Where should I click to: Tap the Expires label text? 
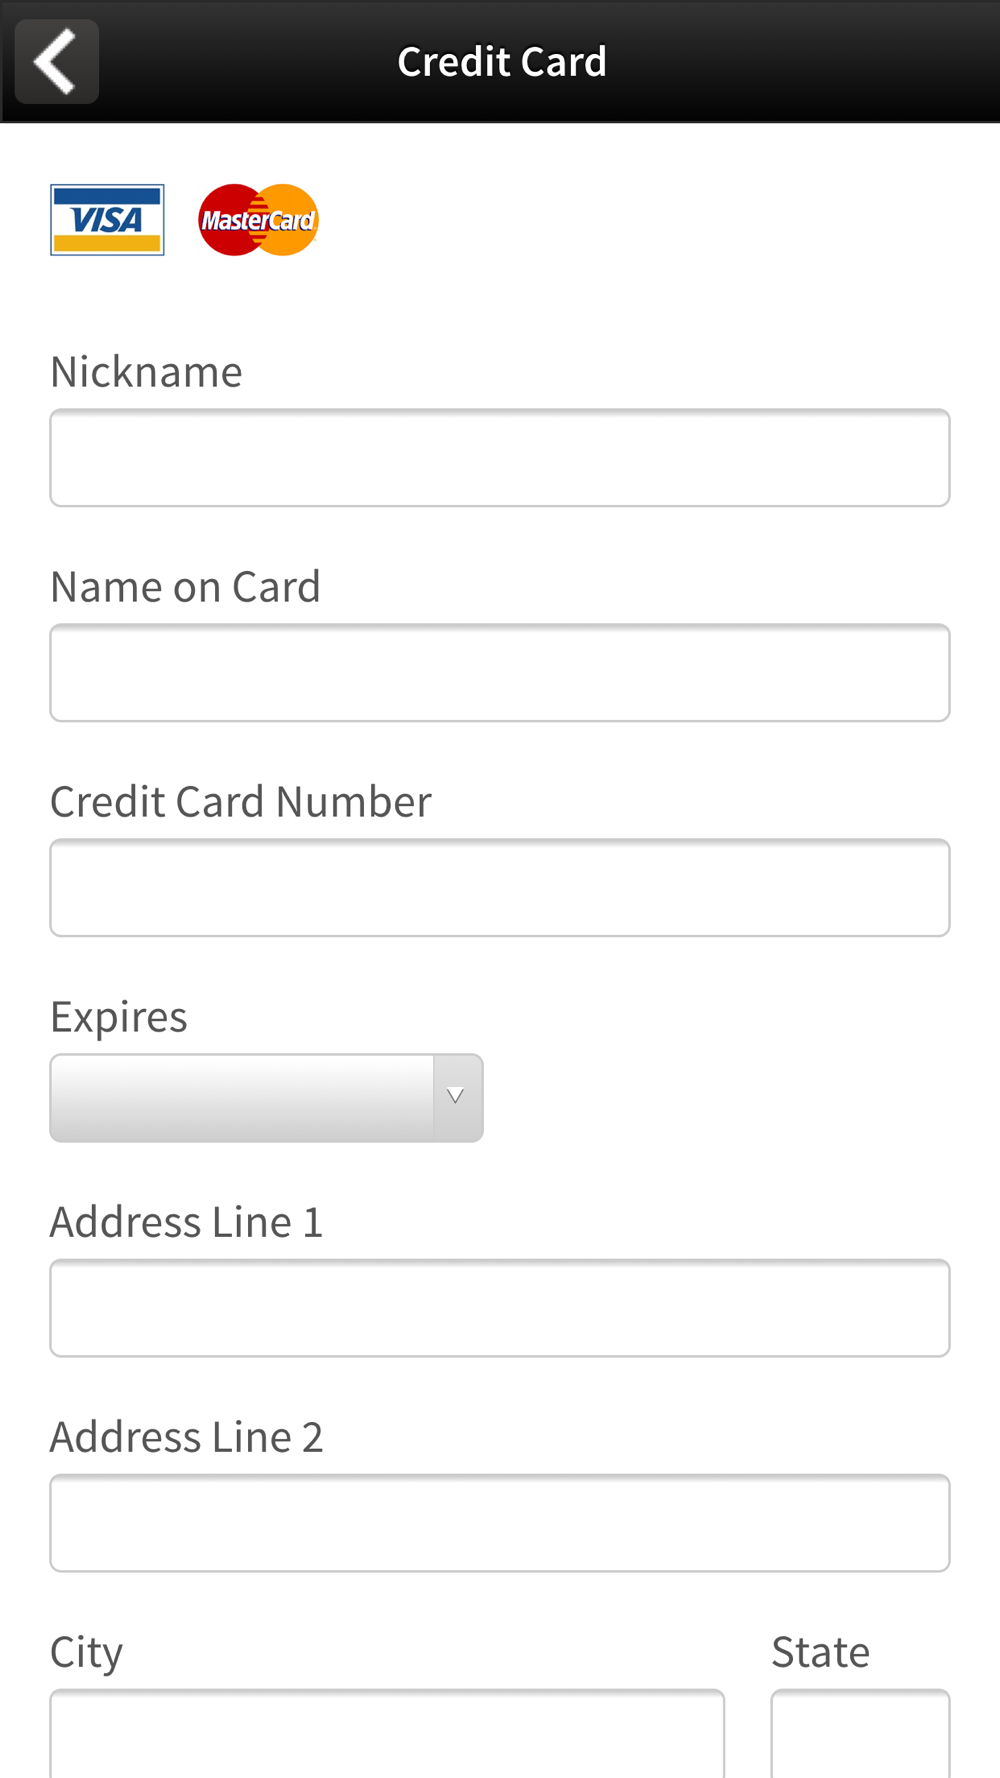119,1018
